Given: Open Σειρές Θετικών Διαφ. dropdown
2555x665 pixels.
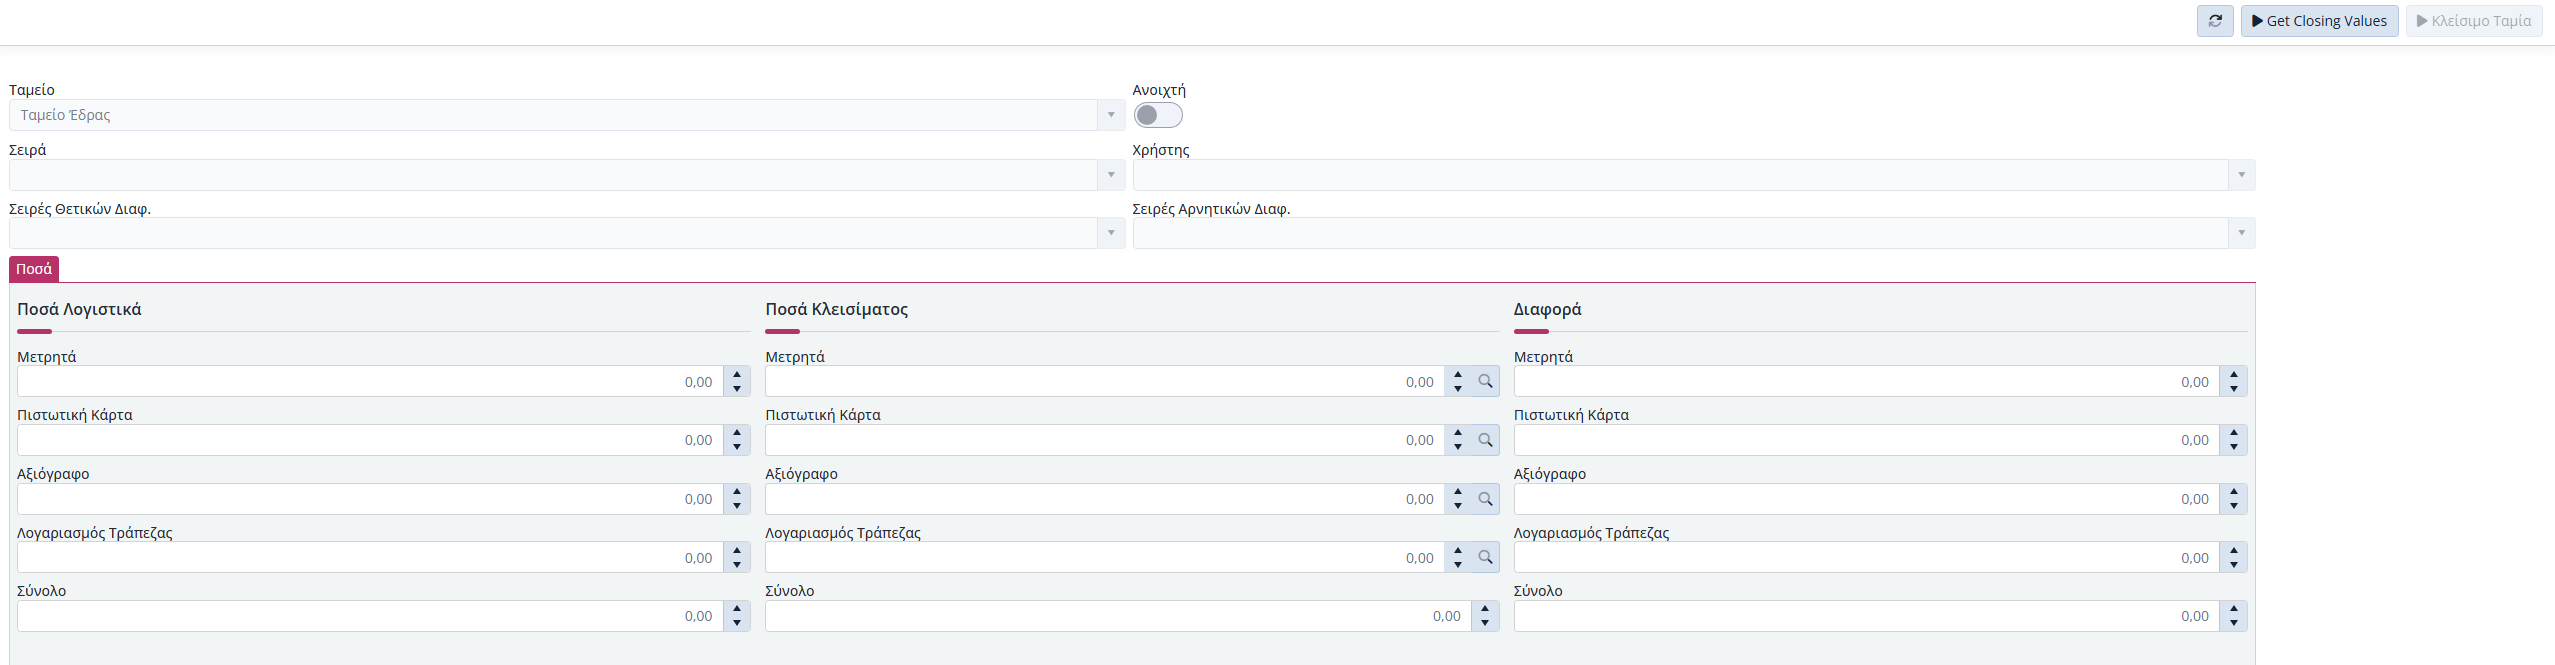Looking at the screenshot, I should tap(1110, 233).
